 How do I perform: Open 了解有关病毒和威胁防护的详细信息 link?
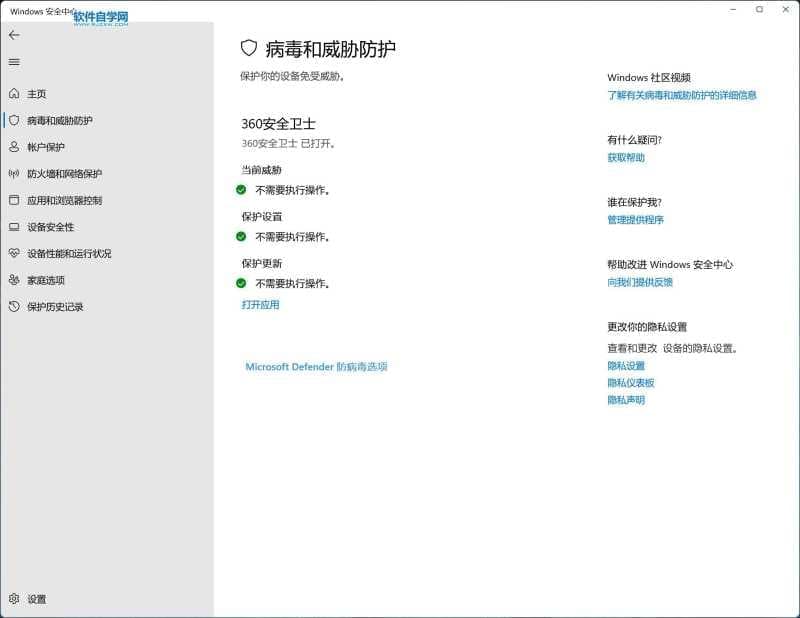[681, 96]
